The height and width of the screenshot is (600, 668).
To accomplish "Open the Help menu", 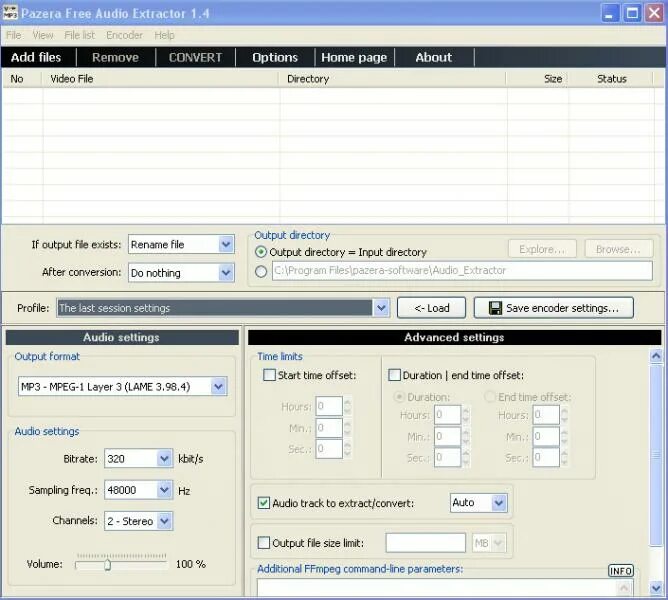I will [164, 35].
